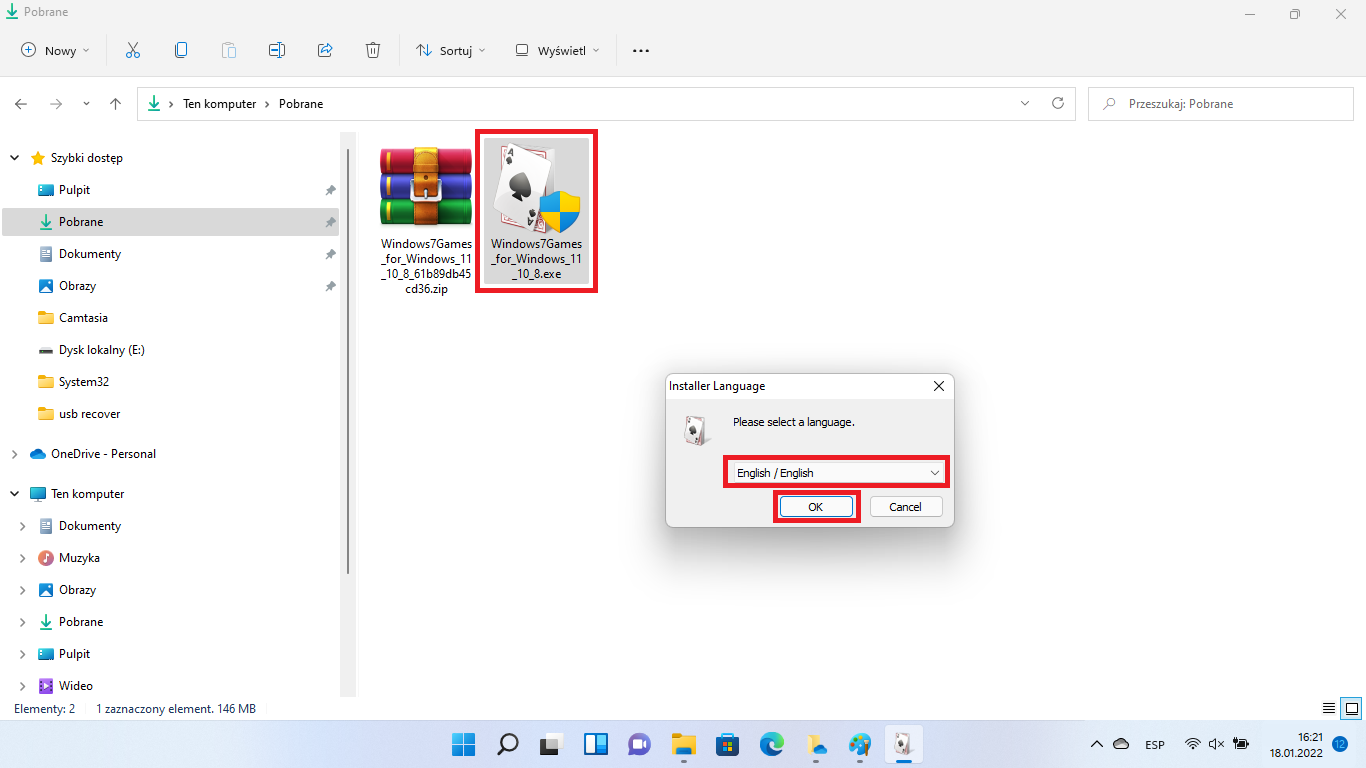Expand the Wideo tree node
Screen dimensions: 1366x768
click(22, 686)
